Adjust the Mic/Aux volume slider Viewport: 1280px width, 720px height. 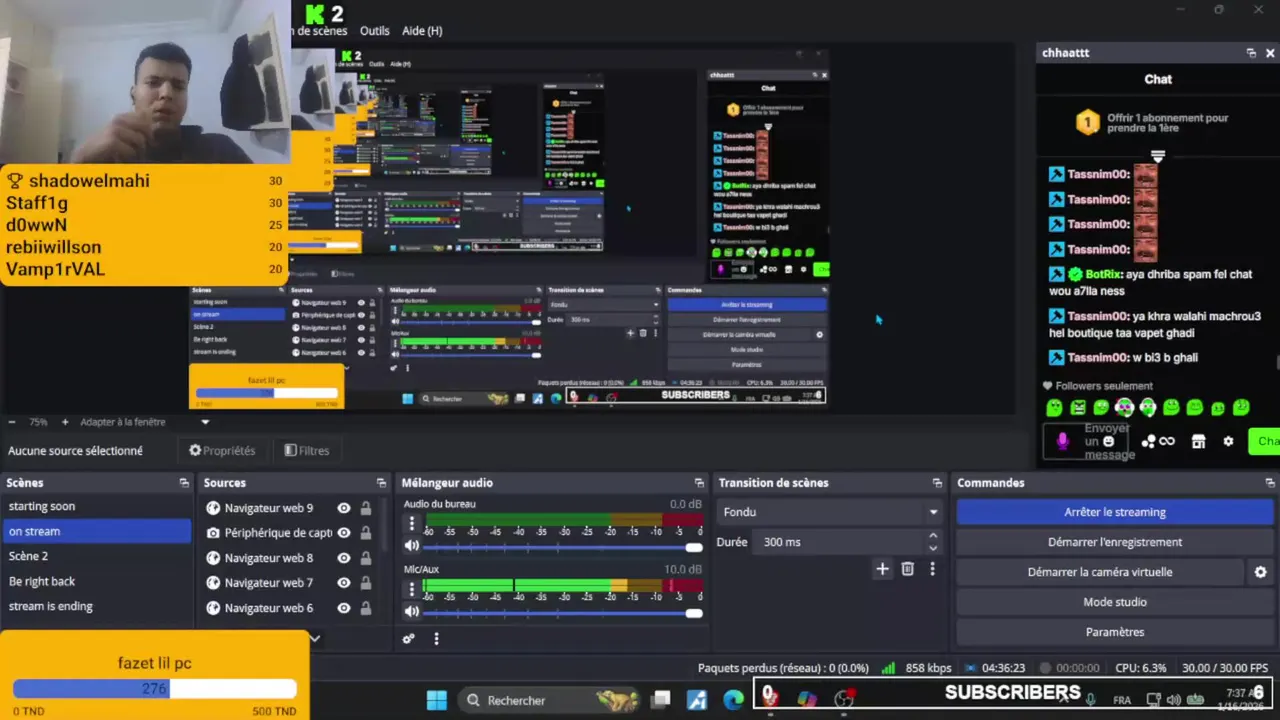coord(561,612)
